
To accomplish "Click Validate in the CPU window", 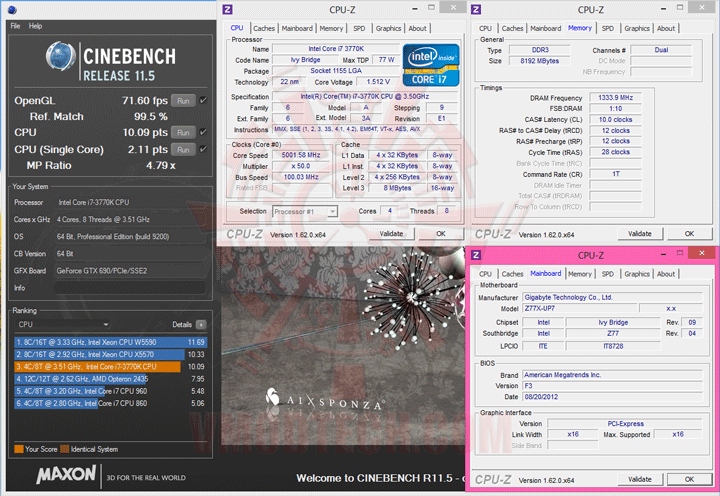I will [391, 233].
